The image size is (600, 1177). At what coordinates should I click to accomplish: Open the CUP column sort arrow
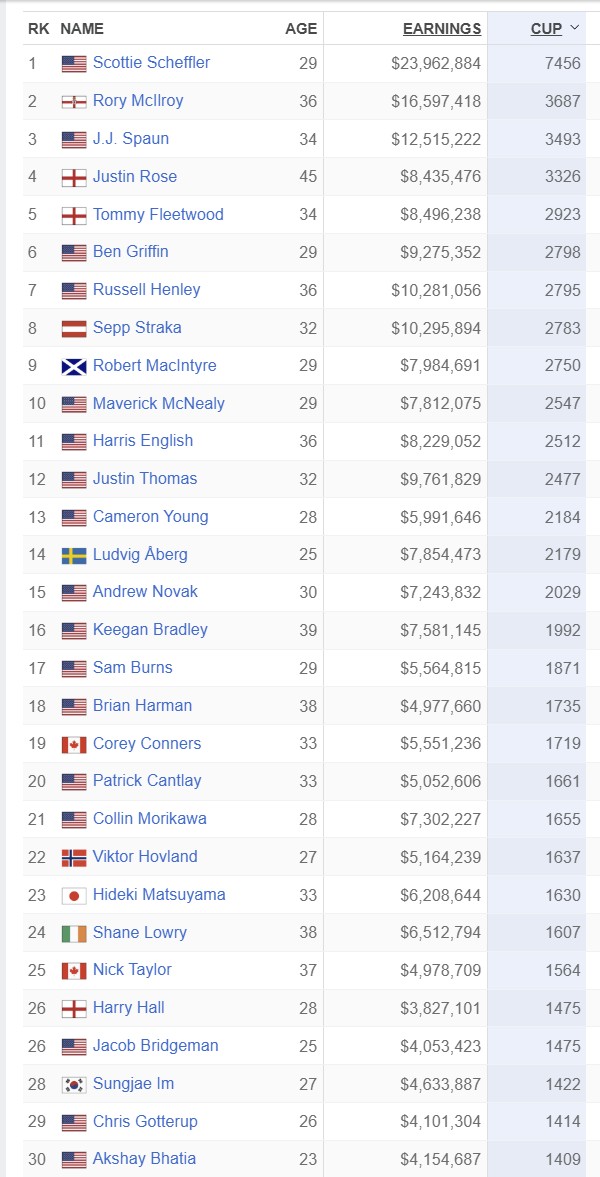click(x=575, y=28)
